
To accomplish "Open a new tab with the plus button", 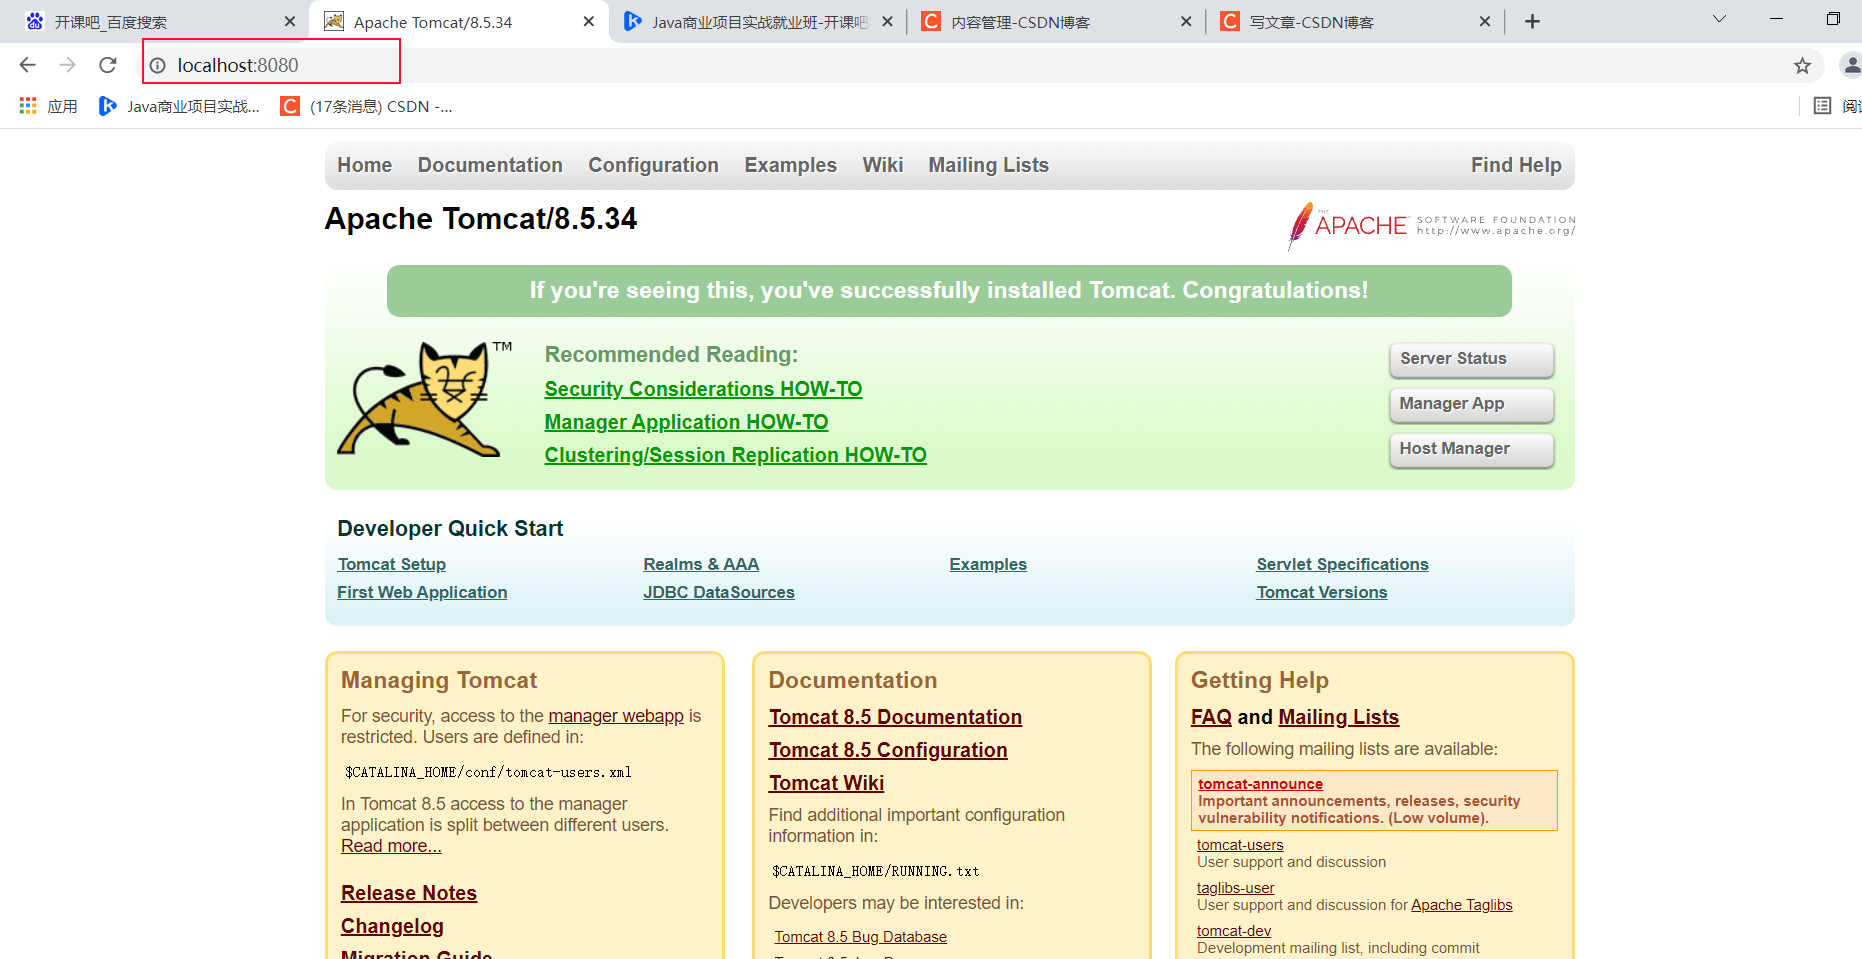I will tap(1532, 21).
